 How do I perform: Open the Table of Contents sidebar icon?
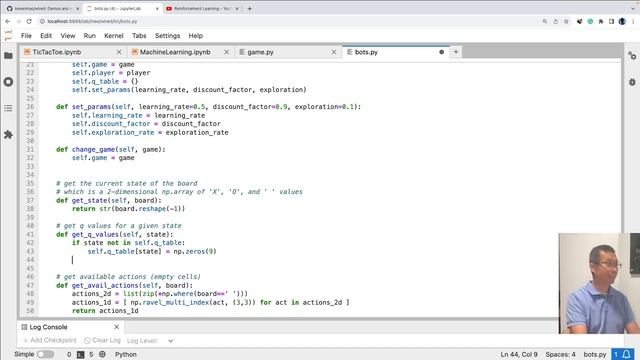[x=8, y=108]
